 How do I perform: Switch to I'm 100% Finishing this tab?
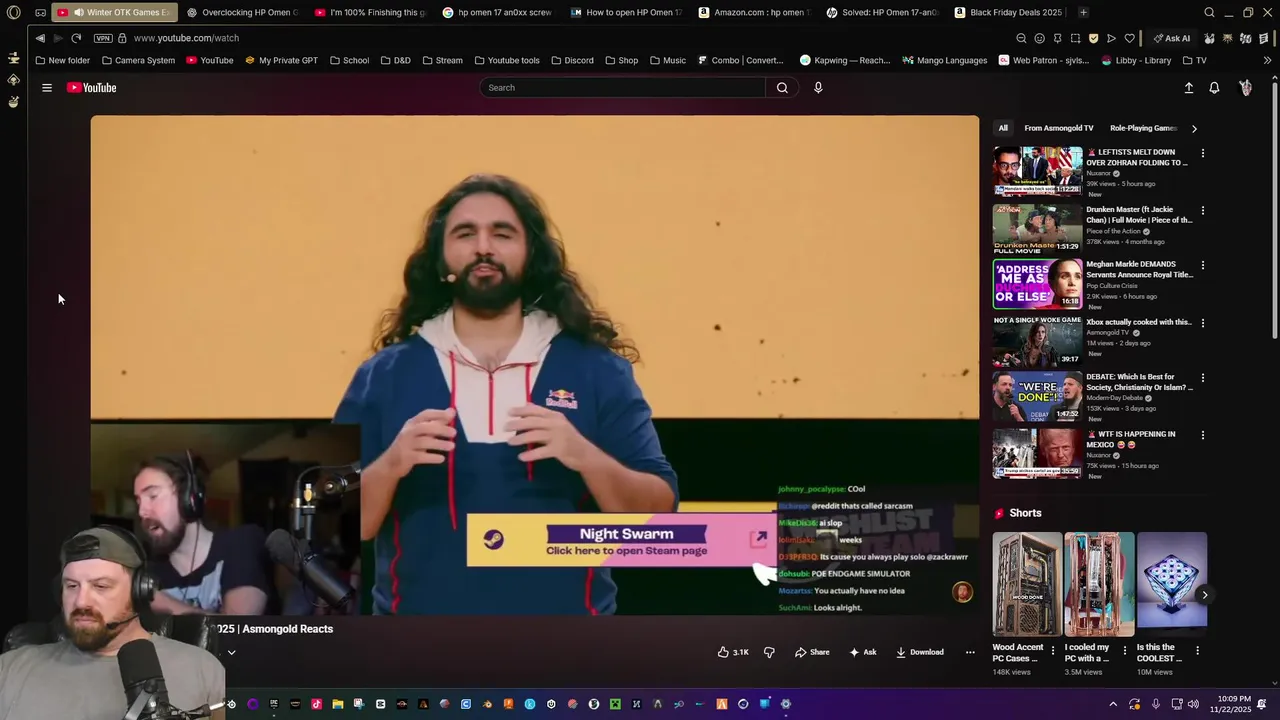(370, 13)
